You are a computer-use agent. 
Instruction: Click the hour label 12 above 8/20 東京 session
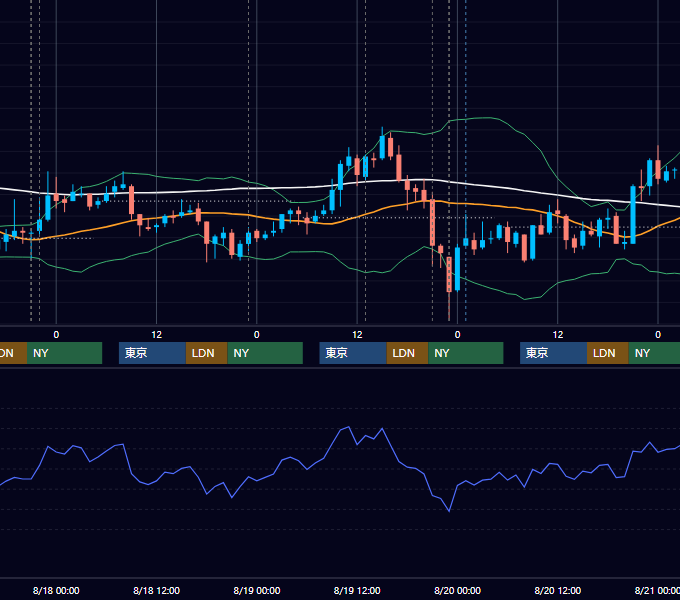[x=558, y=335]
